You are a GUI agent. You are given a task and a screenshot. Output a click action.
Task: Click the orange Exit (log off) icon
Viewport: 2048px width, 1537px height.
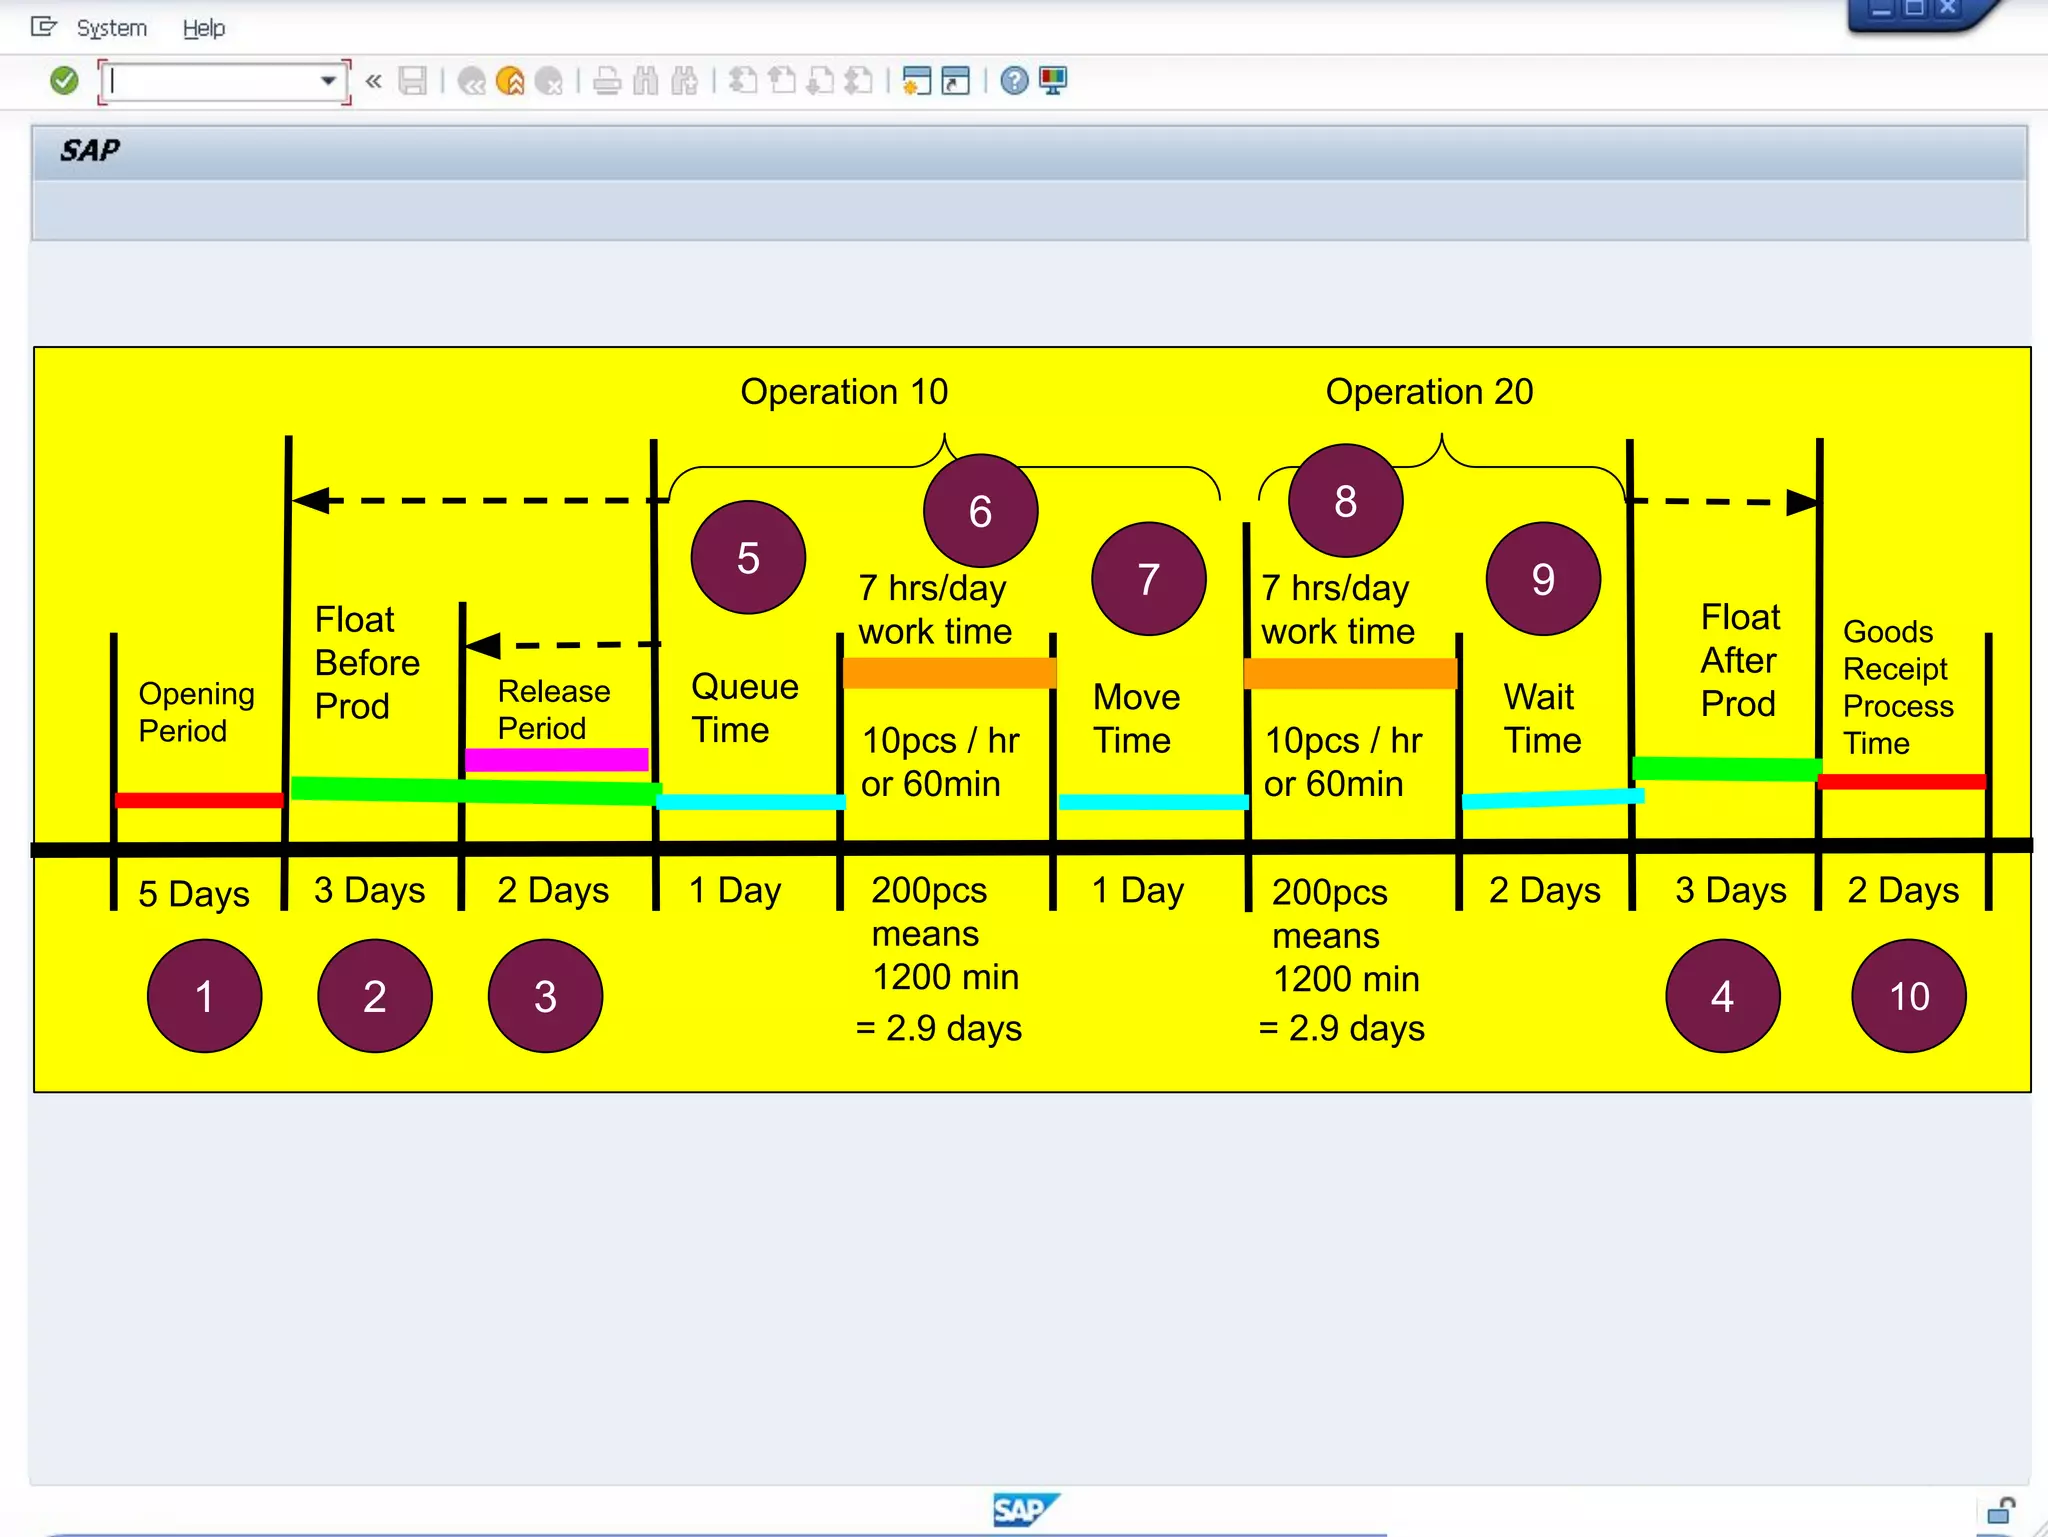click(510, 81)
